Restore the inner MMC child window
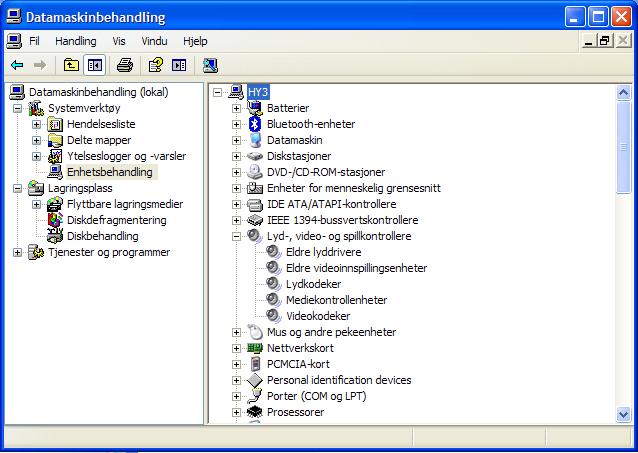The image size is (638, 453). click(605, 41)
